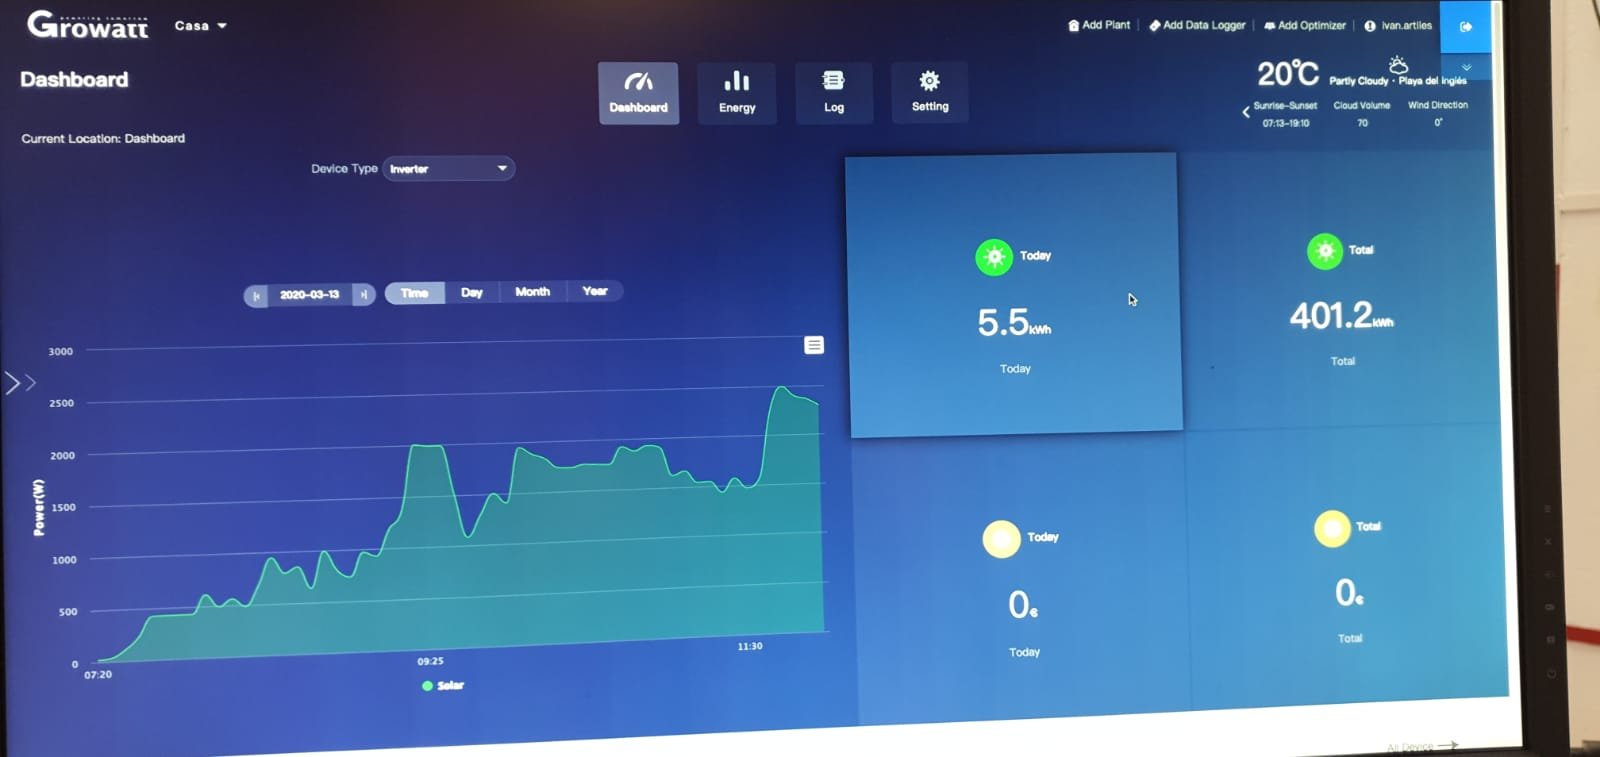
Task: Select the Time chart range option
Action: coord(414,293)
